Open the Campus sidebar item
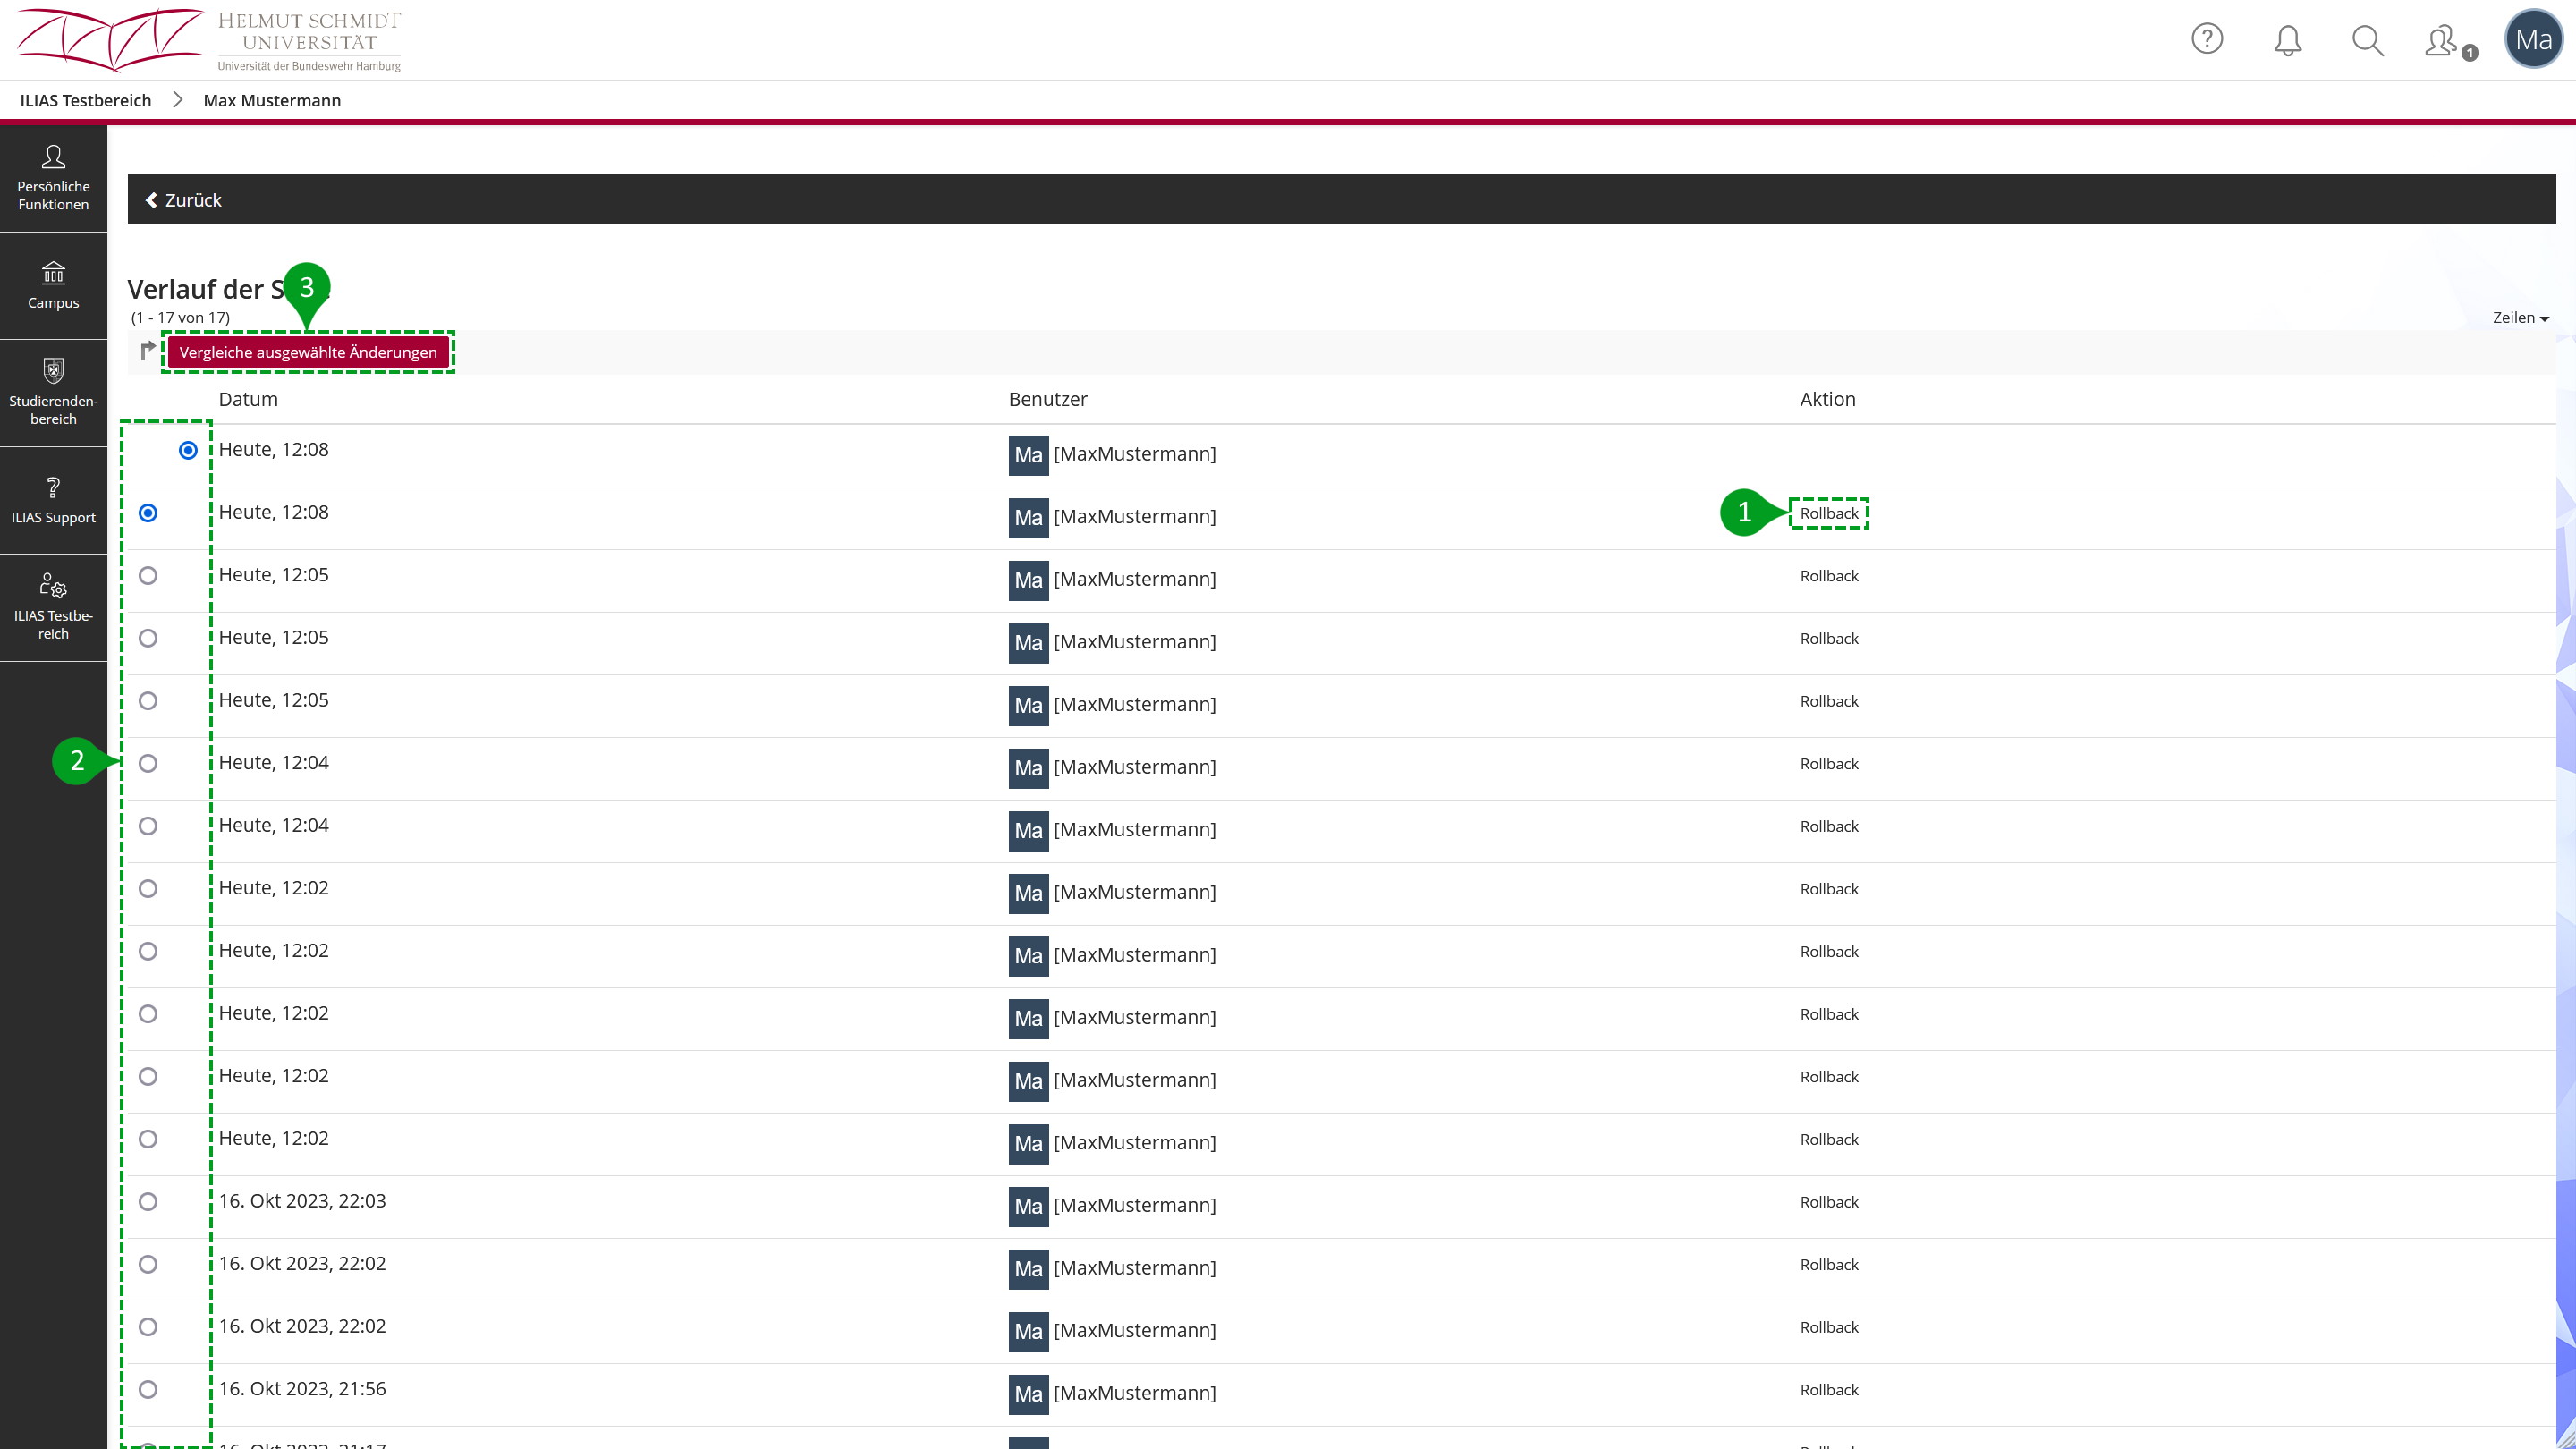 [53, 286]
